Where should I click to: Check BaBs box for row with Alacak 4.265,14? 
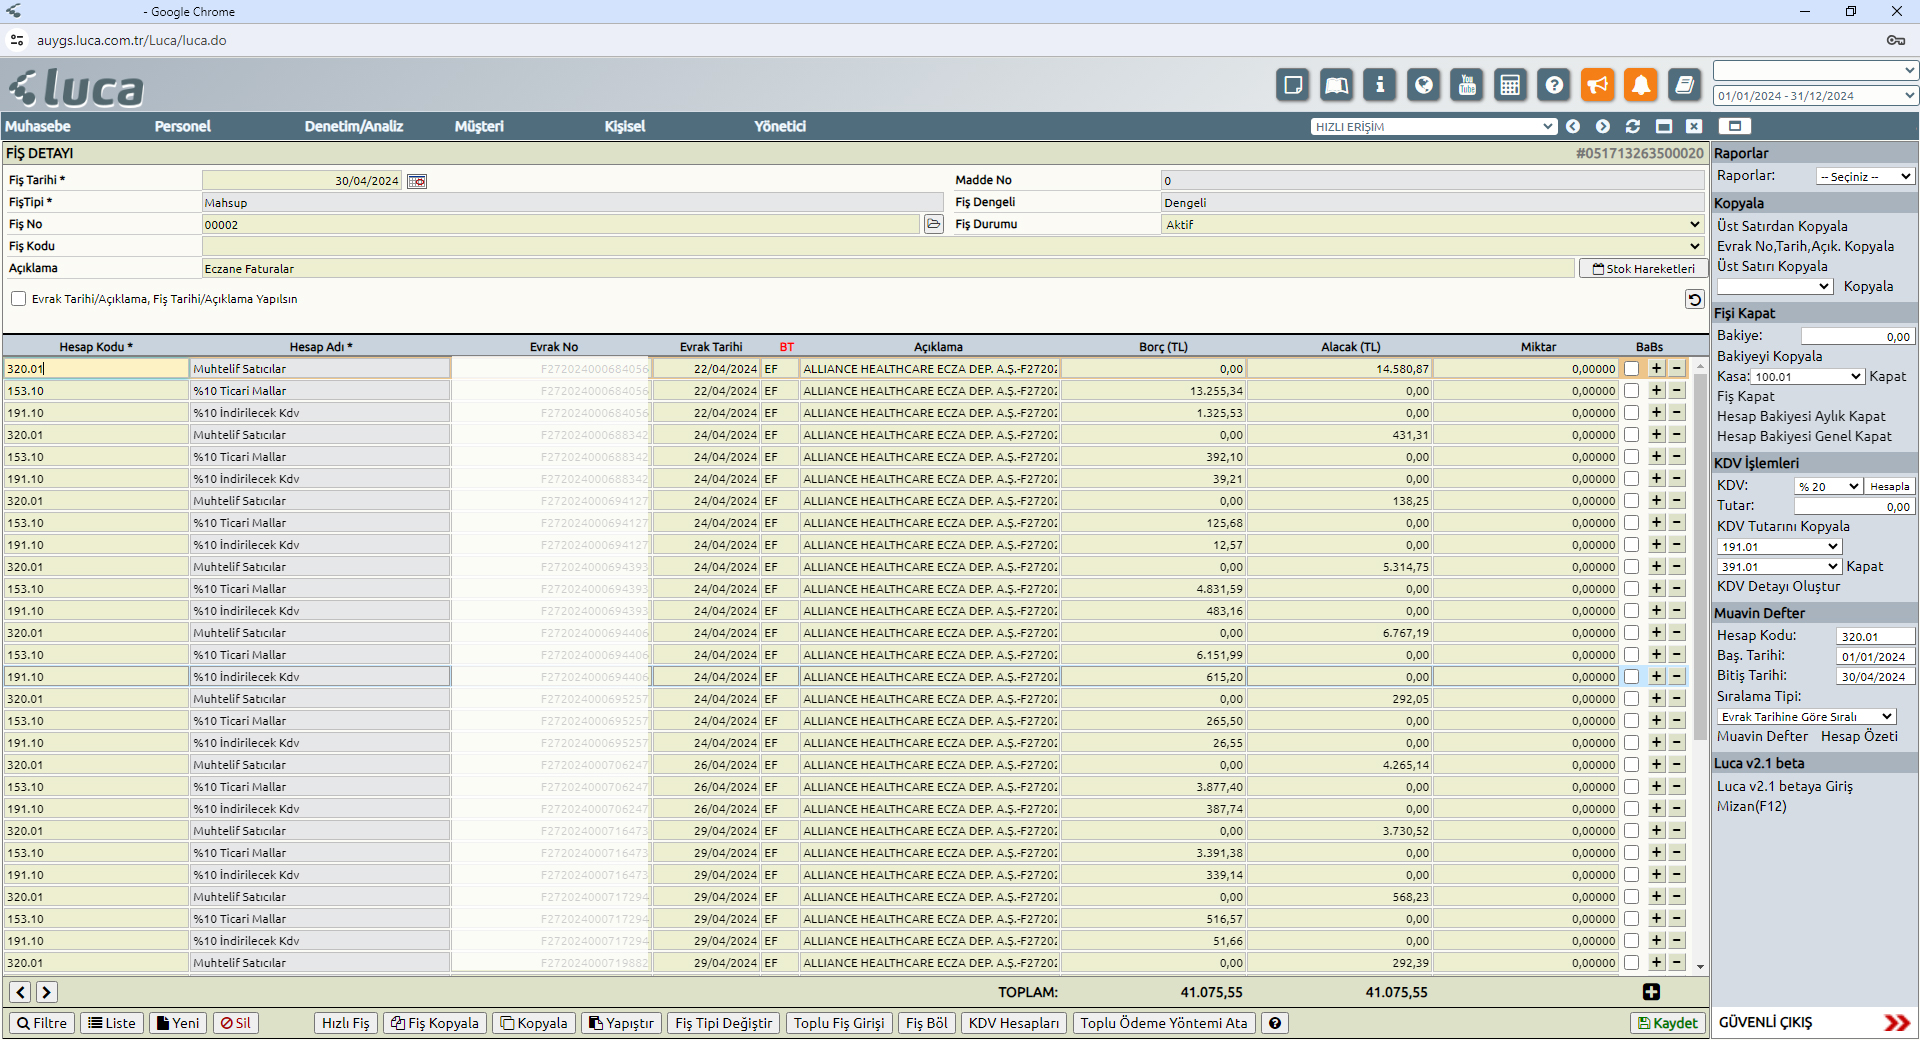(1631, 765)
